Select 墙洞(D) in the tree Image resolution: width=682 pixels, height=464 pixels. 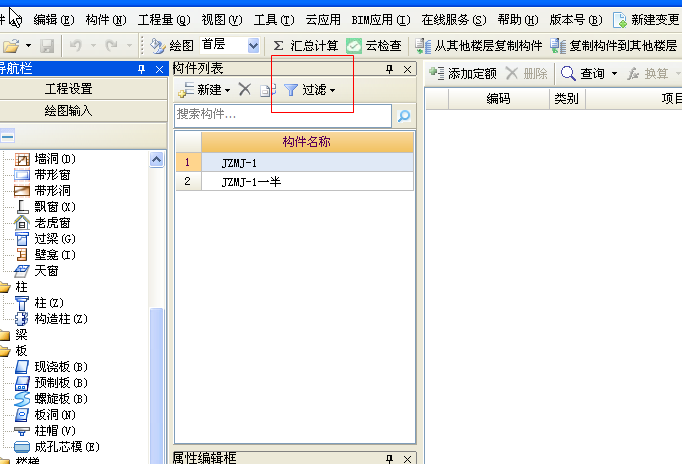point(45,159)
